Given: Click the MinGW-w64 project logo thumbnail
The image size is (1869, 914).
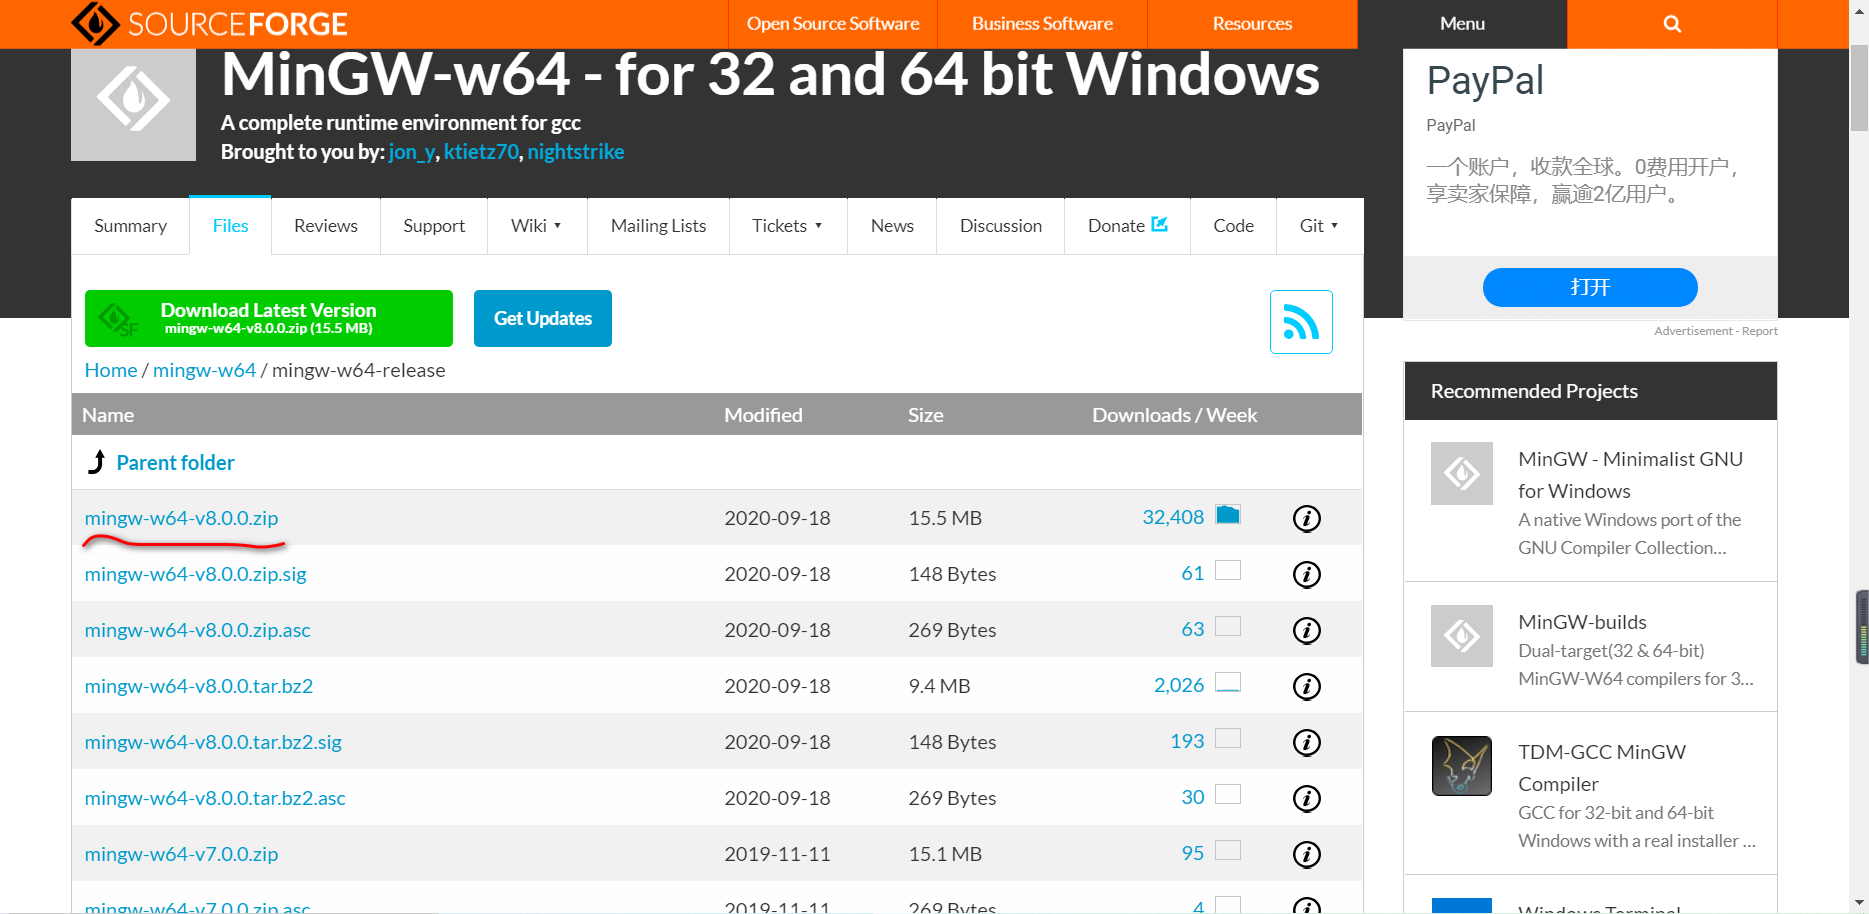Looking at the screenshot, I should coord(133,104).
